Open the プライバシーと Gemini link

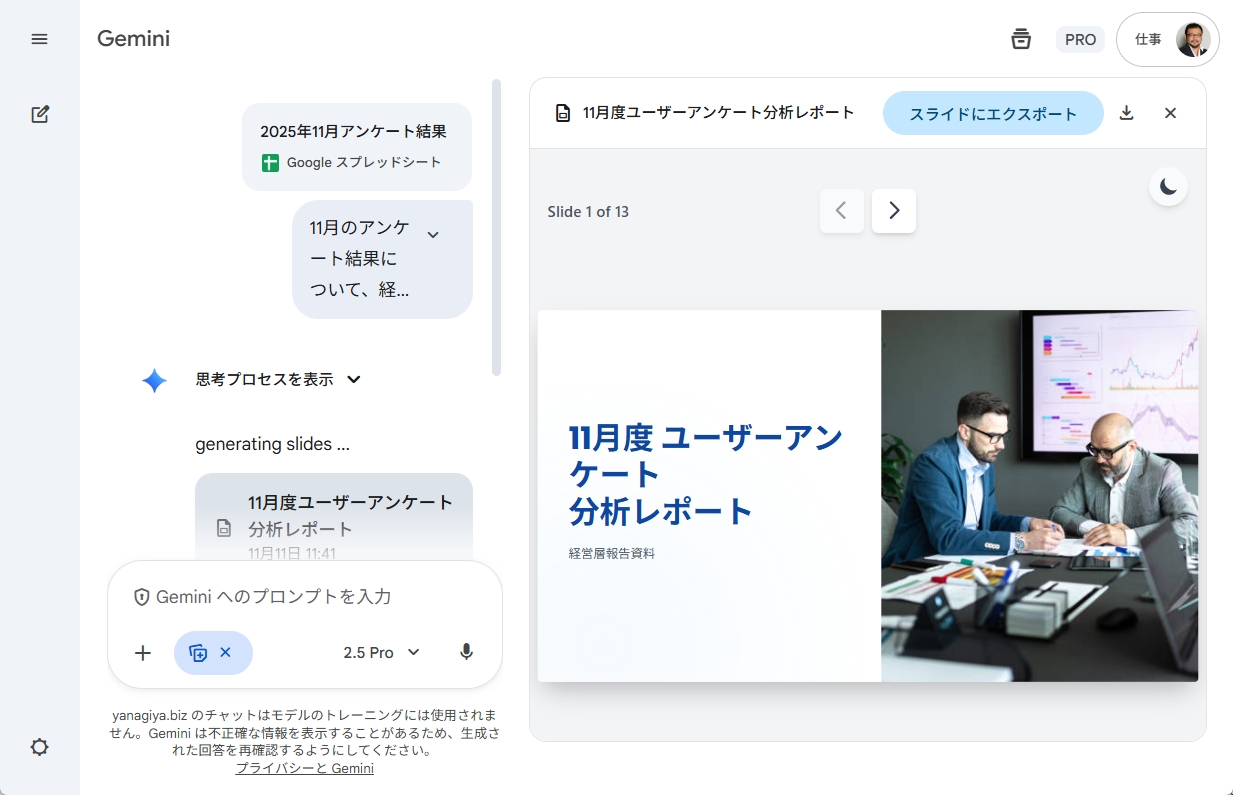coord(304,768)
